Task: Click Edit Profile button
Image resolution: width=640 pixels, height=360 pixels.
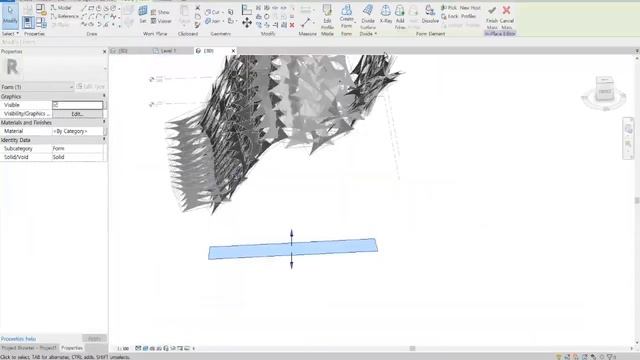Action: [327, 17]
